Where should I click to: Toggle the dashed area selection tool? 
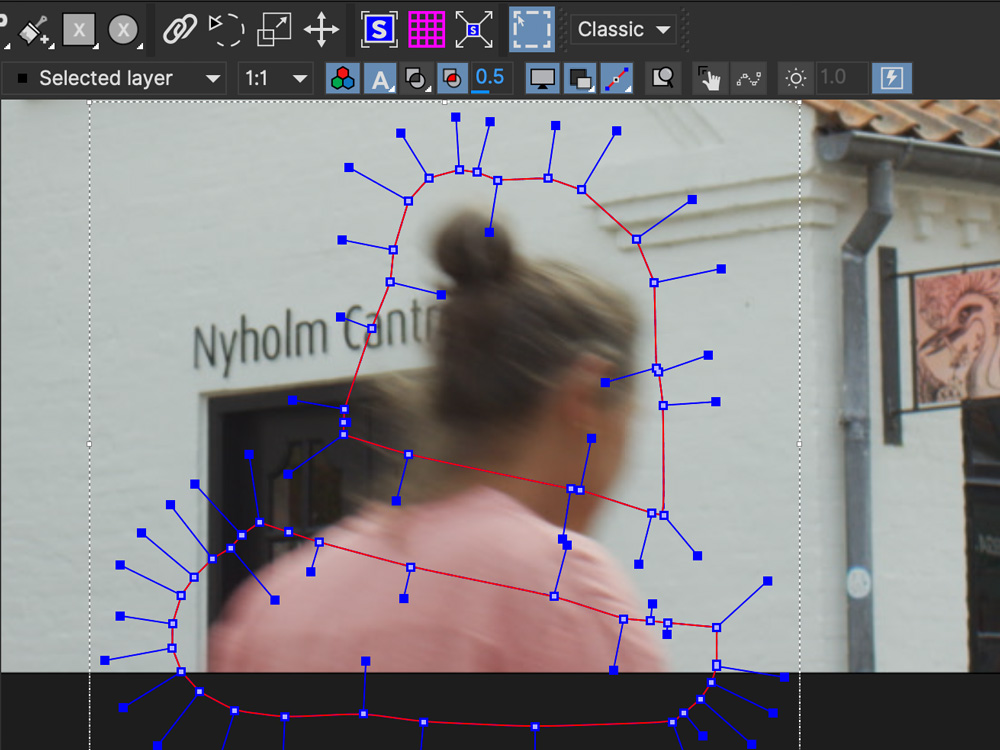coord(531,29)
